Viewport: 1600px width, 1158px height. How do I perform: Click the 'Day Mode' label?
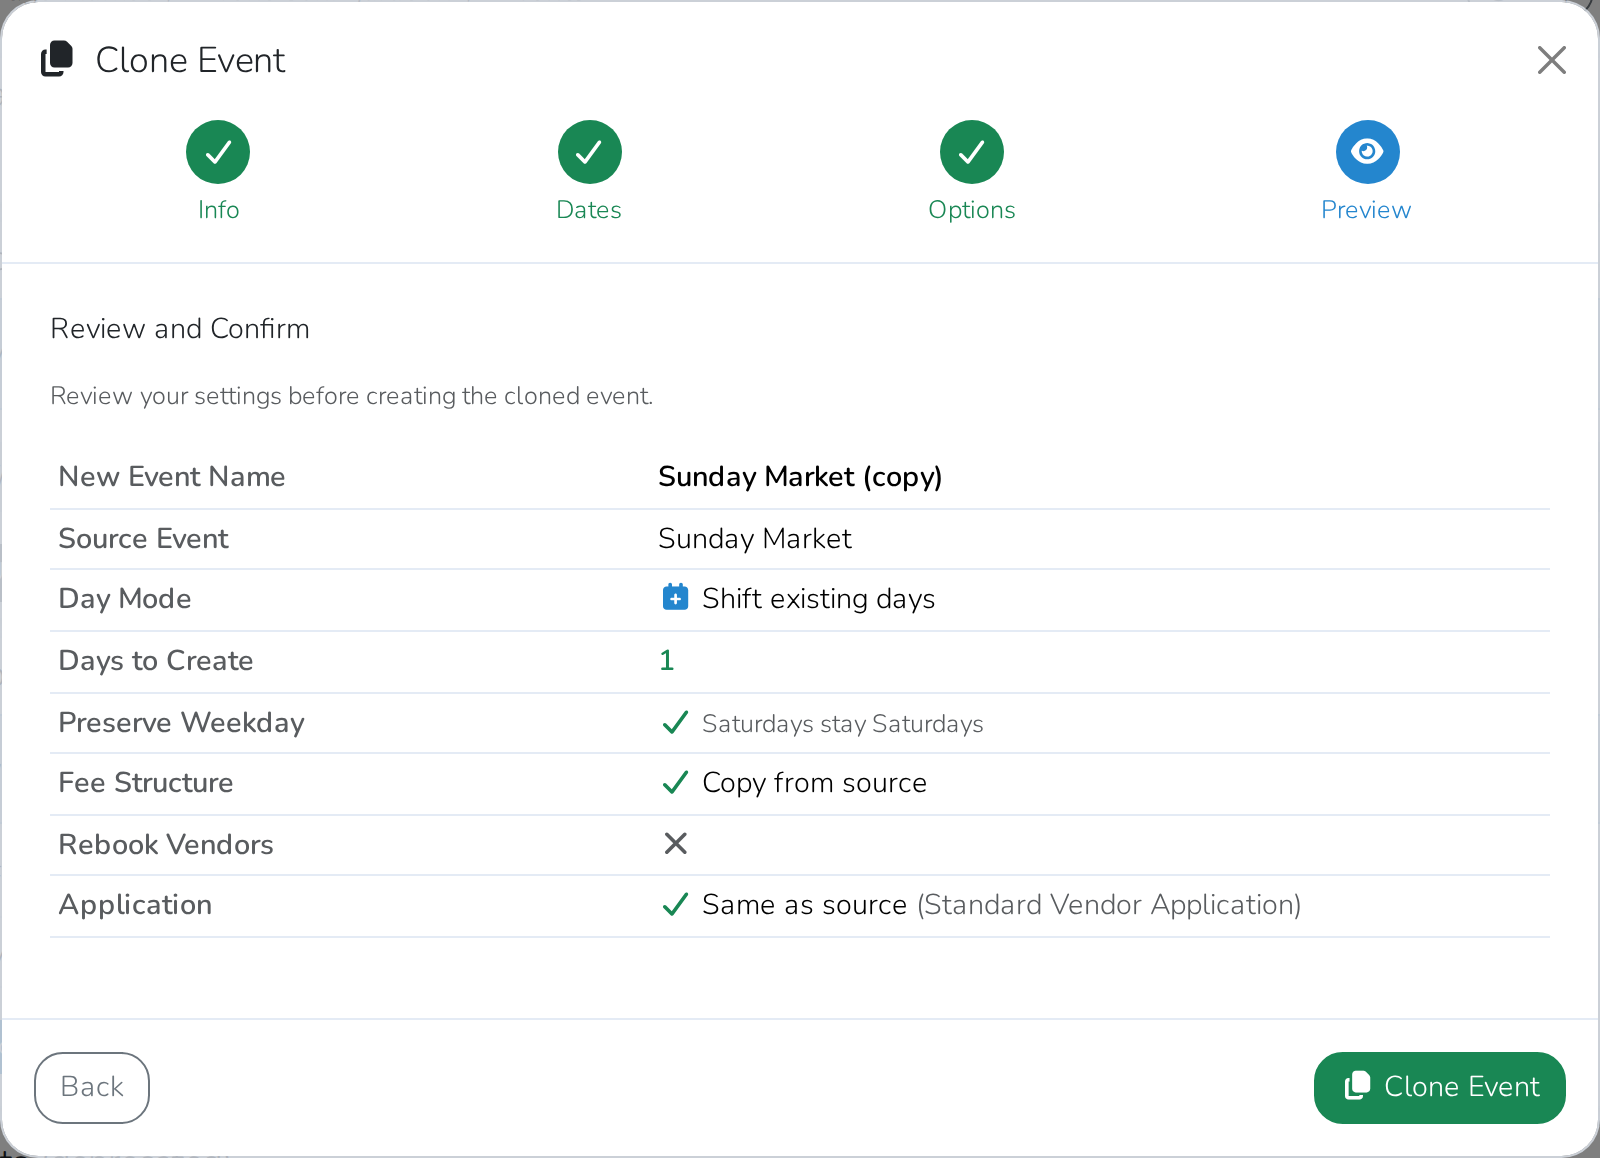(x=125, y=599)
